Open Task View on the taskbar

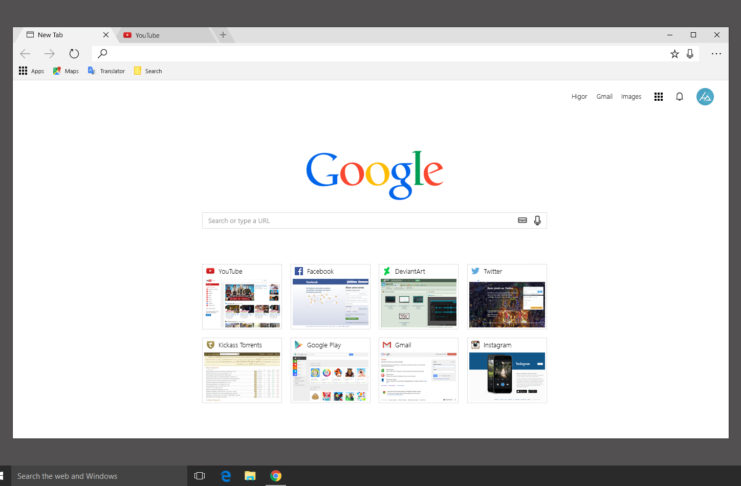tap(200, 476)
